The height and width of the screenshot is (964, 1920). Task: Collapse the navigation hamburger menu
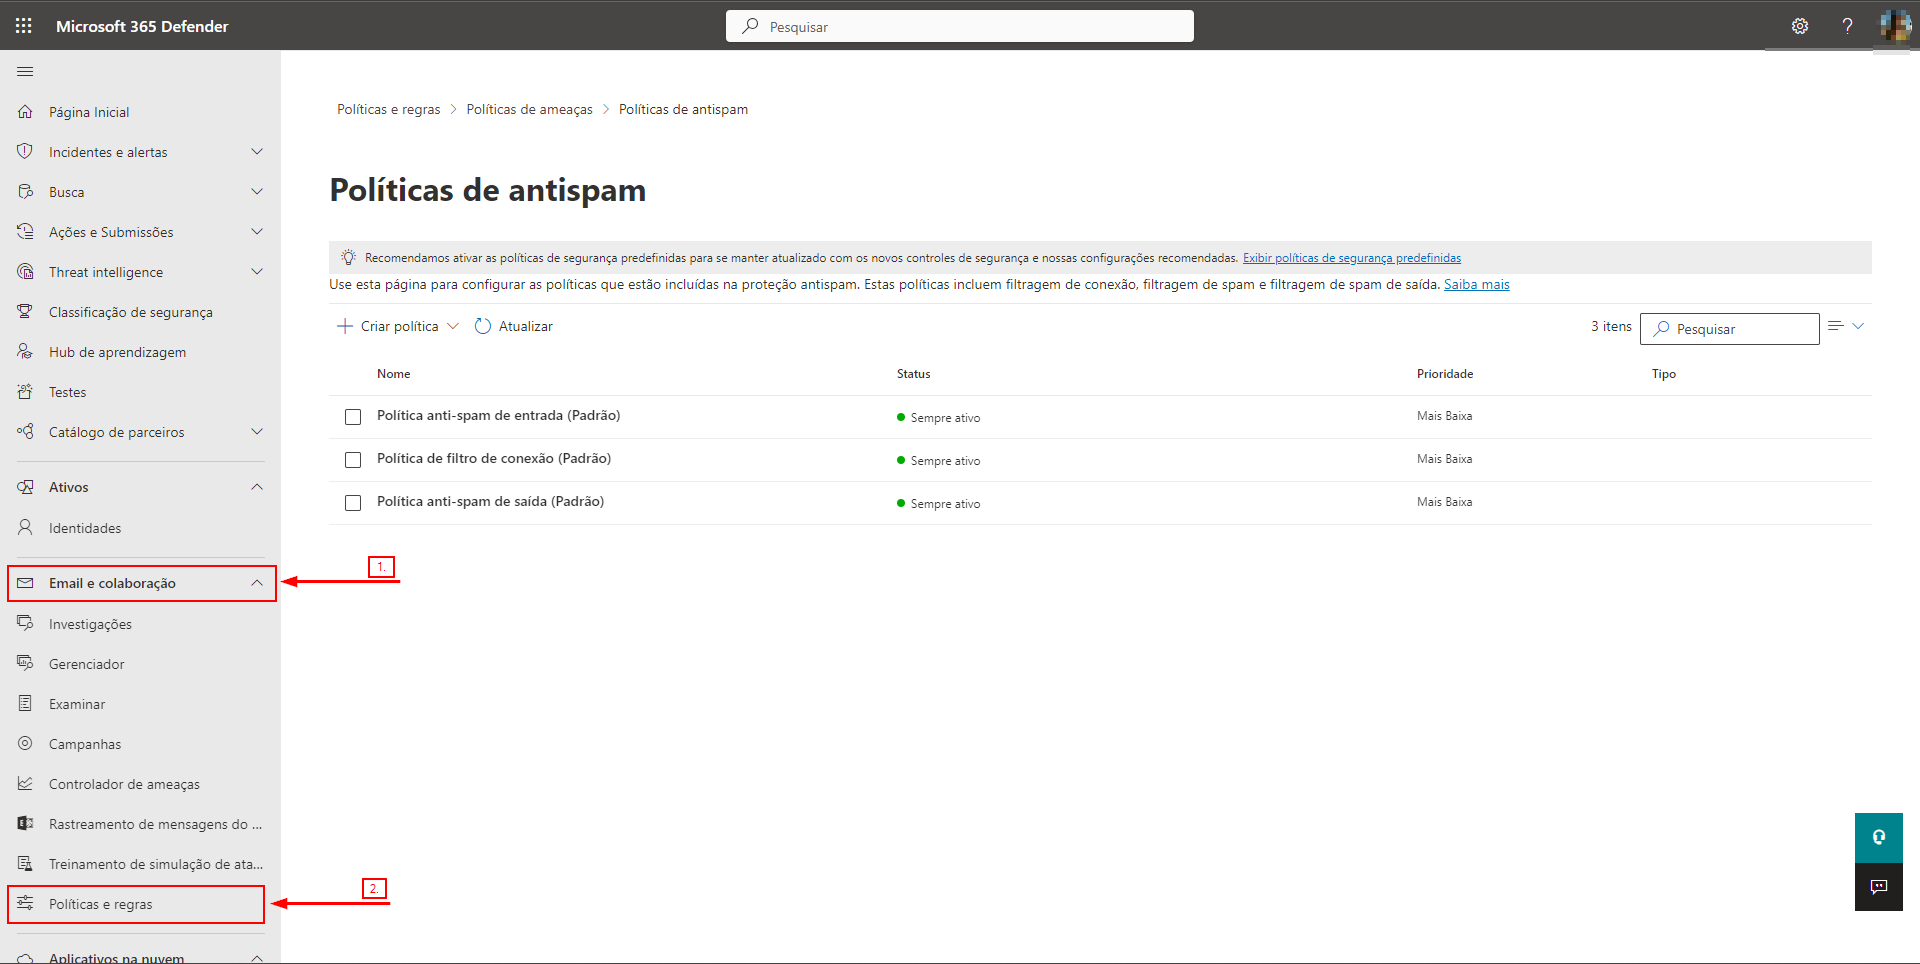[x=25, y=72]
